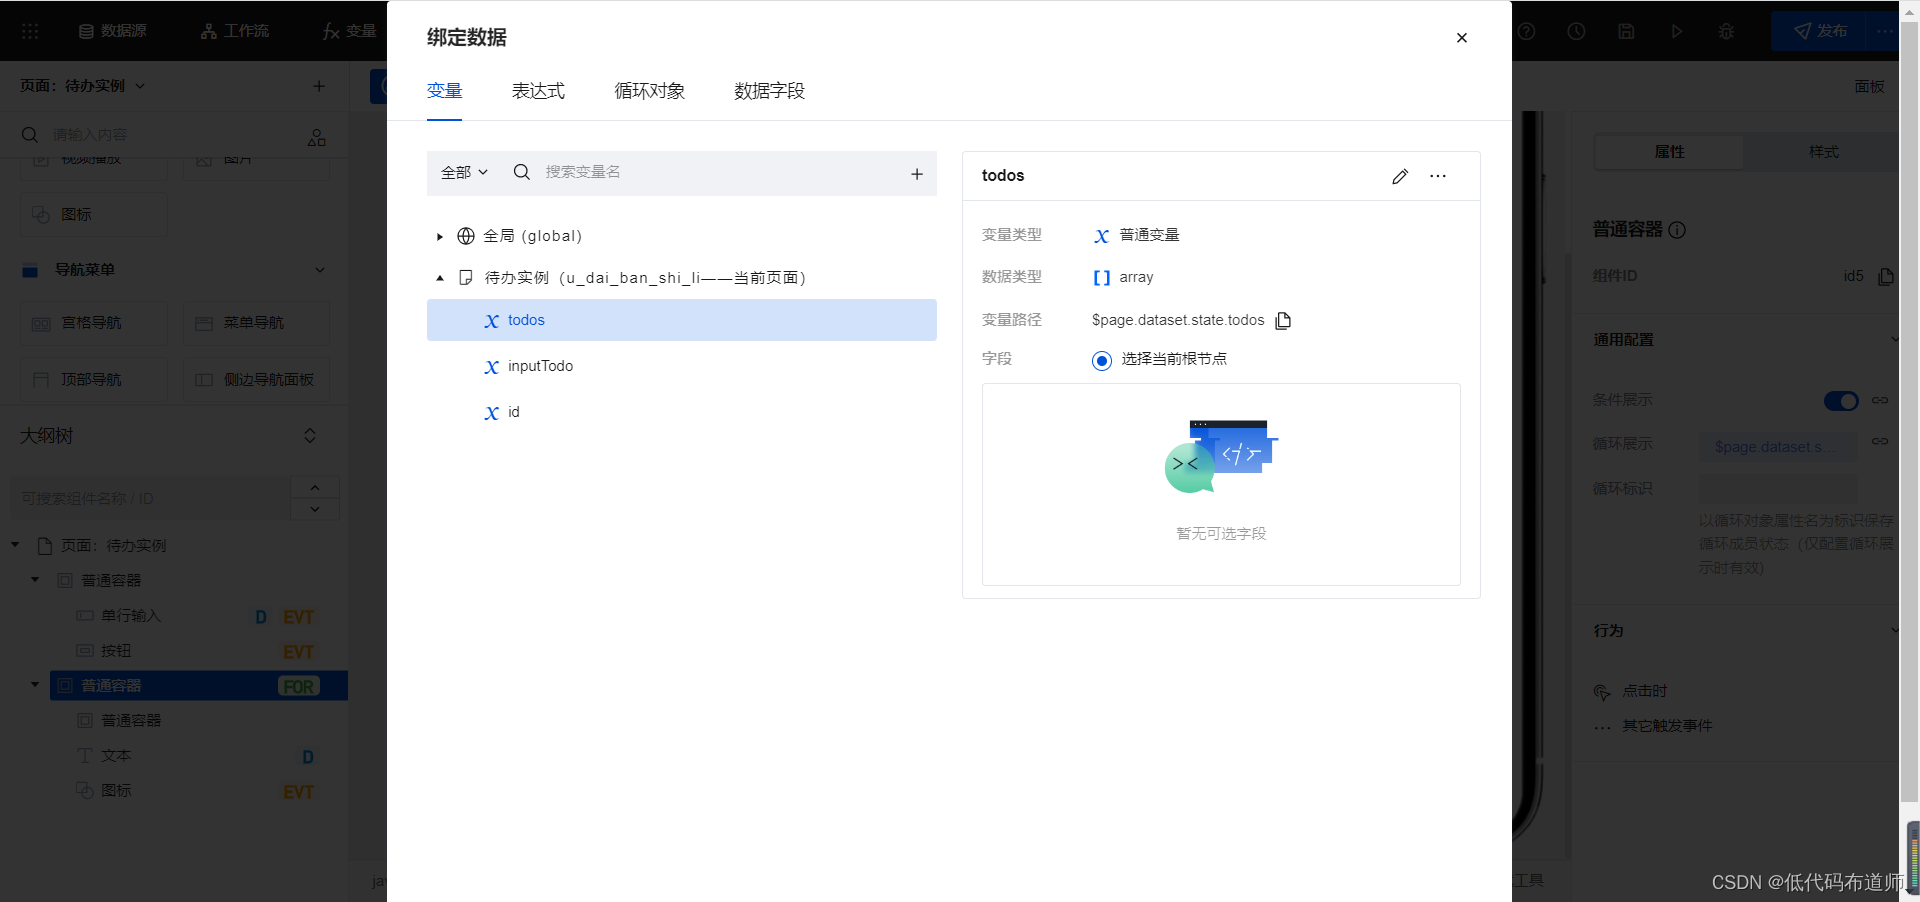
Task: Open the history clock icon
Action: (x=1576, y=31)
